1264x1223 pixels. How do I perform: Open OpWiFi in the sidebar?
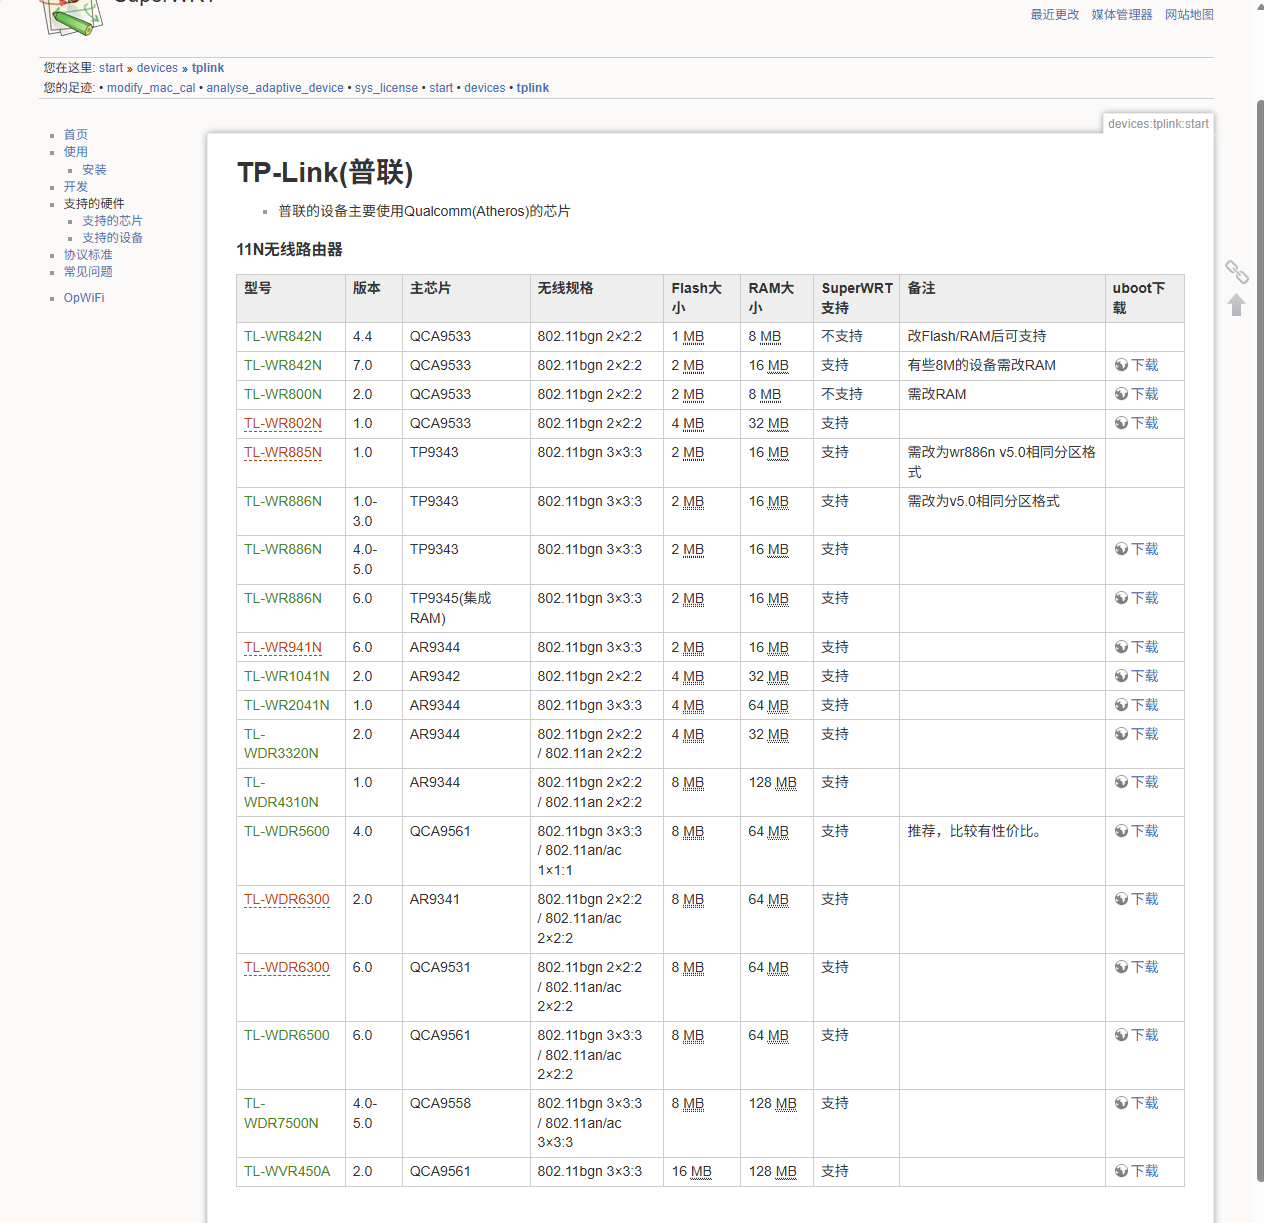(x=84, y=298)
